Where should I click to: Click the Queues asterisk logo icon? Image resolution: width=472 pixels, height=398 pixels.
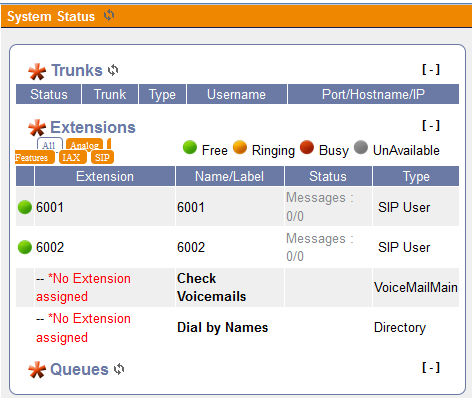(37, 370)
